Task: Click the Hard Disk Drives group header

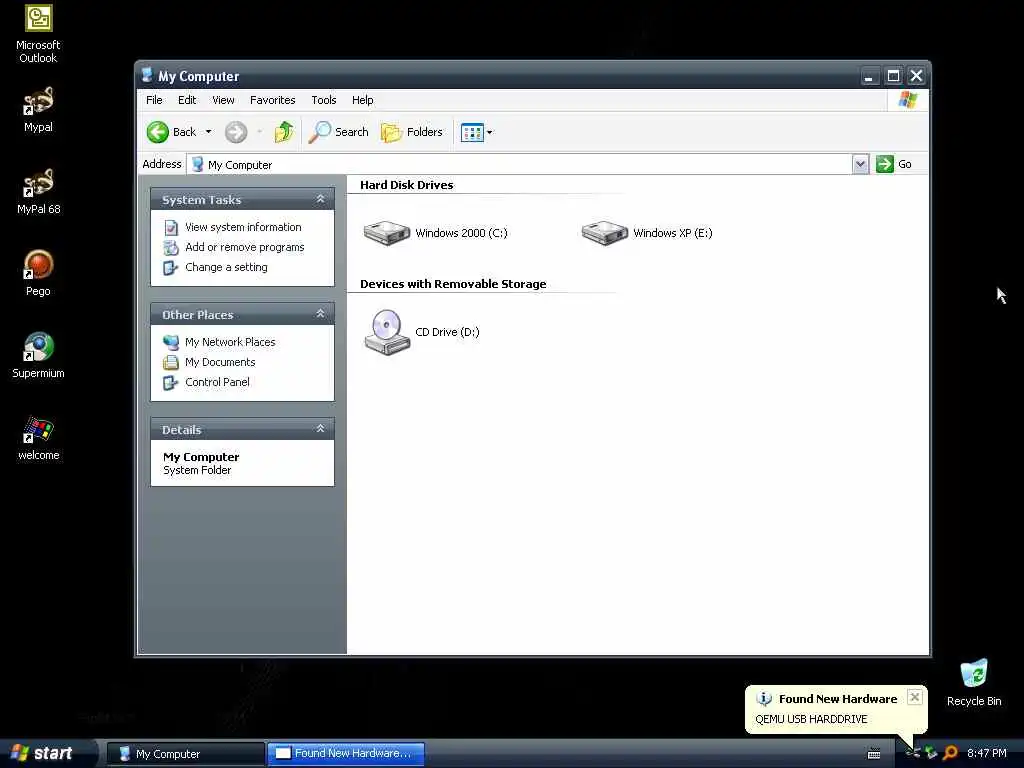Action: click(x=406, y=185)
